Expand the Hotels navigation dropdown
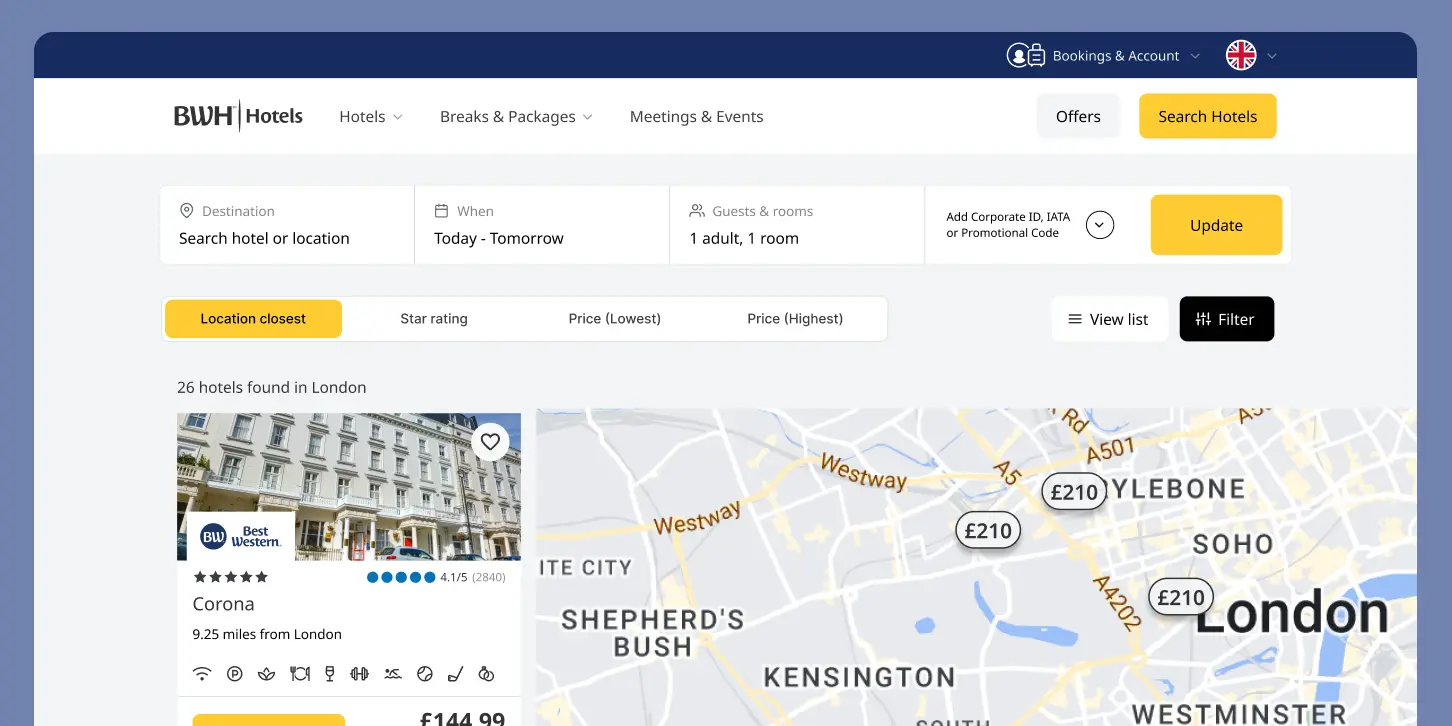The width and height of the screenshot is (1452, 726). click(370, 116)
